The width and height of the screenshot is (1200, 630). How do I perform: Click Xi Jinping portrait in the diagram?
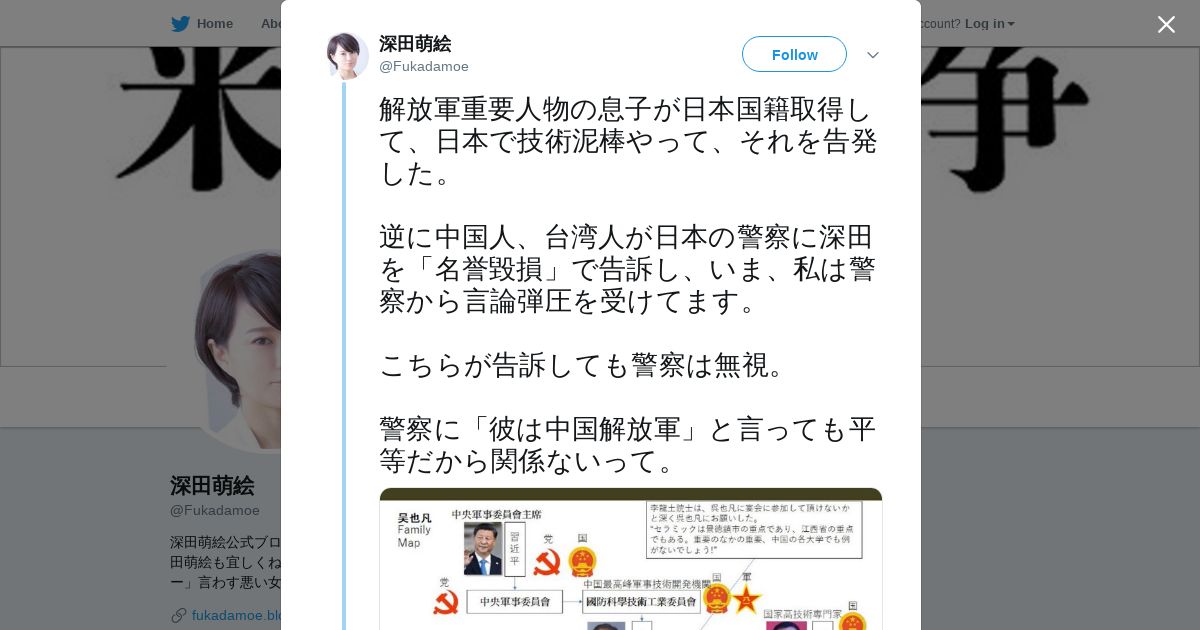pyautogui.click(x=483, y=549)
